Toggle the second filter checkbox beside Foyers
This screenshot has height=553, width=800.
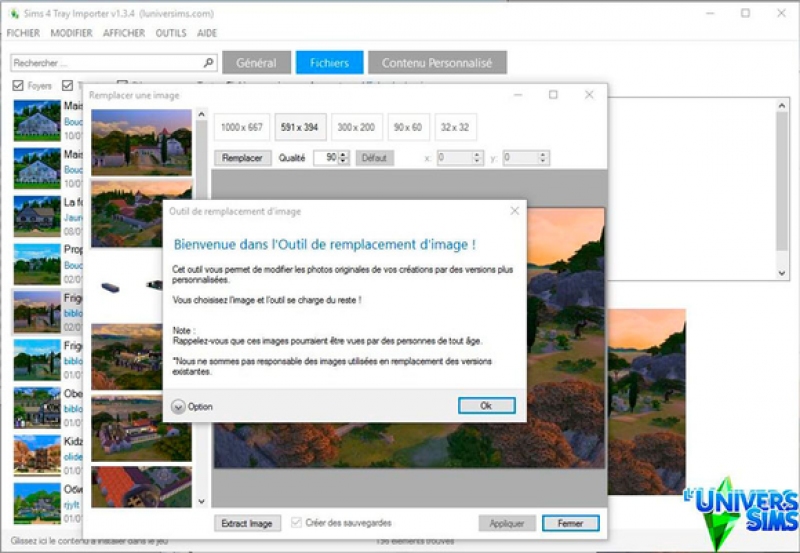coord(67,85)
